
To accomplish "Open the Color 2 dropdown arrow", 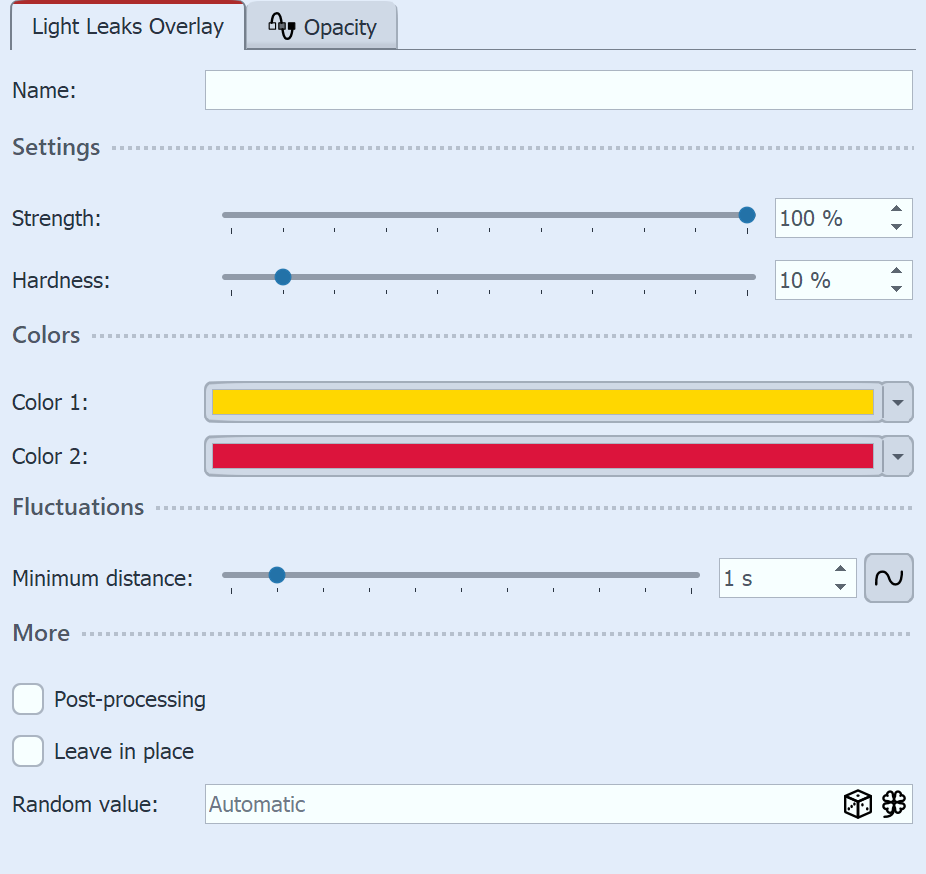I will click(899, 456).
